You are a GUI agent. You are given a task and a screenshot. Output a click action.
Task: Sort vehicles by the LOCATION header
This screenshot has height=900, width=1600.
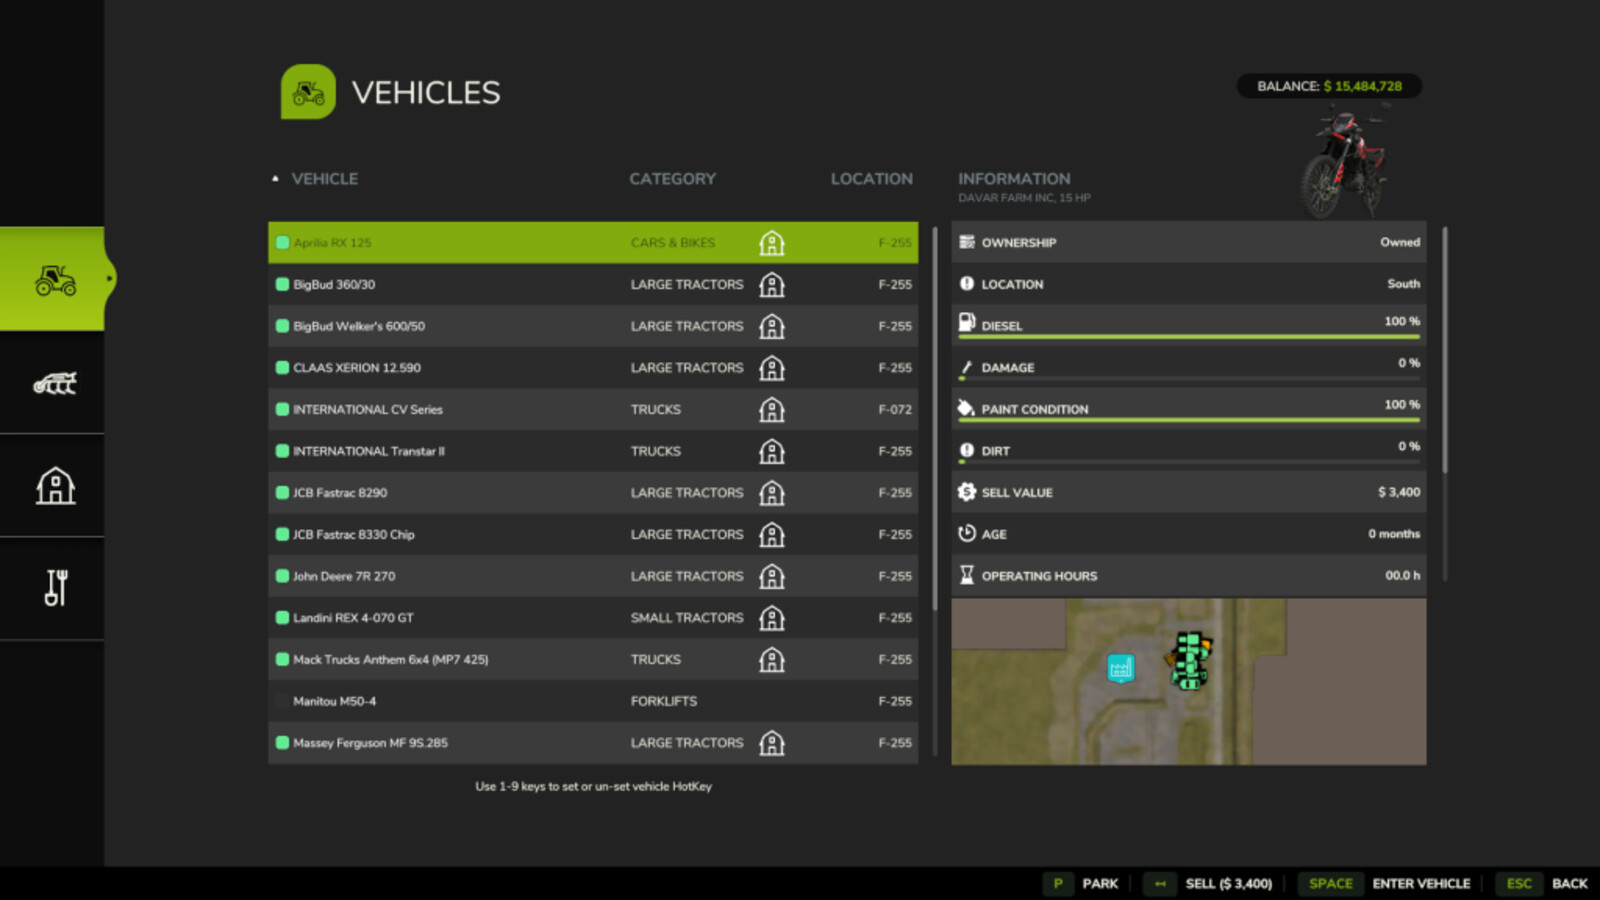point(871,178)
